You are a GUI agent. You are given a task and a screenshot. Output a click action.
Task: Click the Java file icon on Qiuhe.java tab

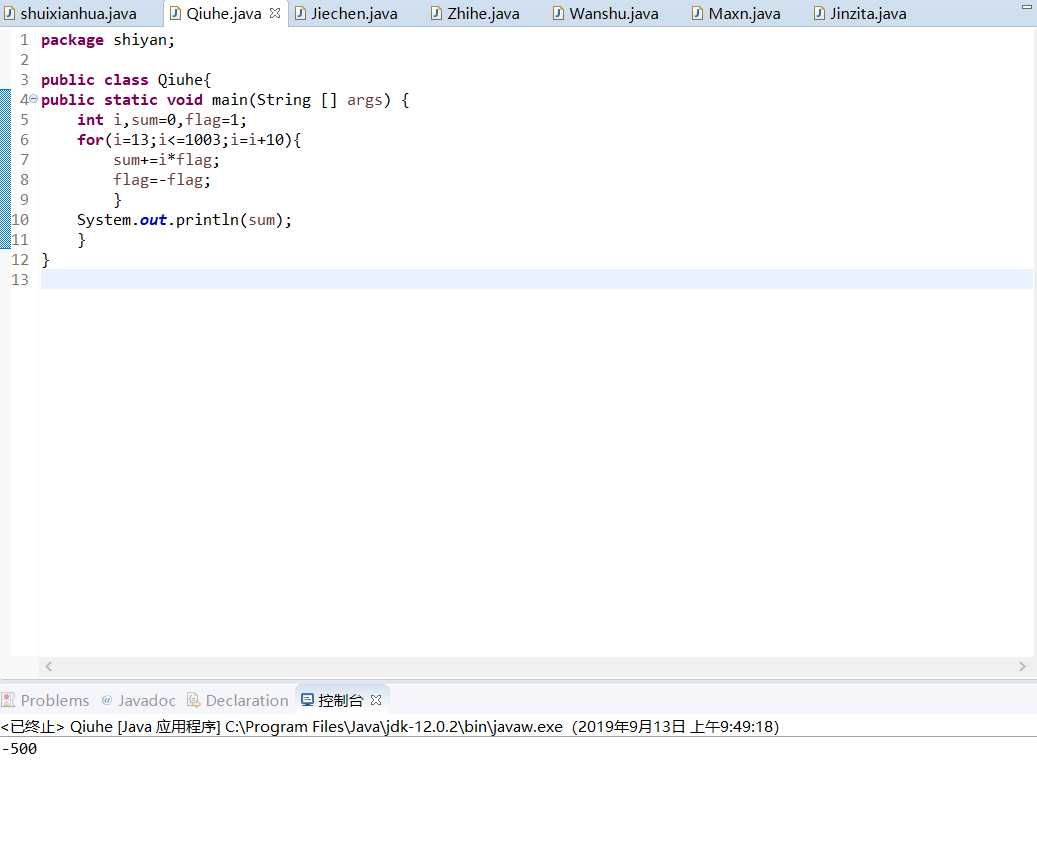(x=175, y=13)
